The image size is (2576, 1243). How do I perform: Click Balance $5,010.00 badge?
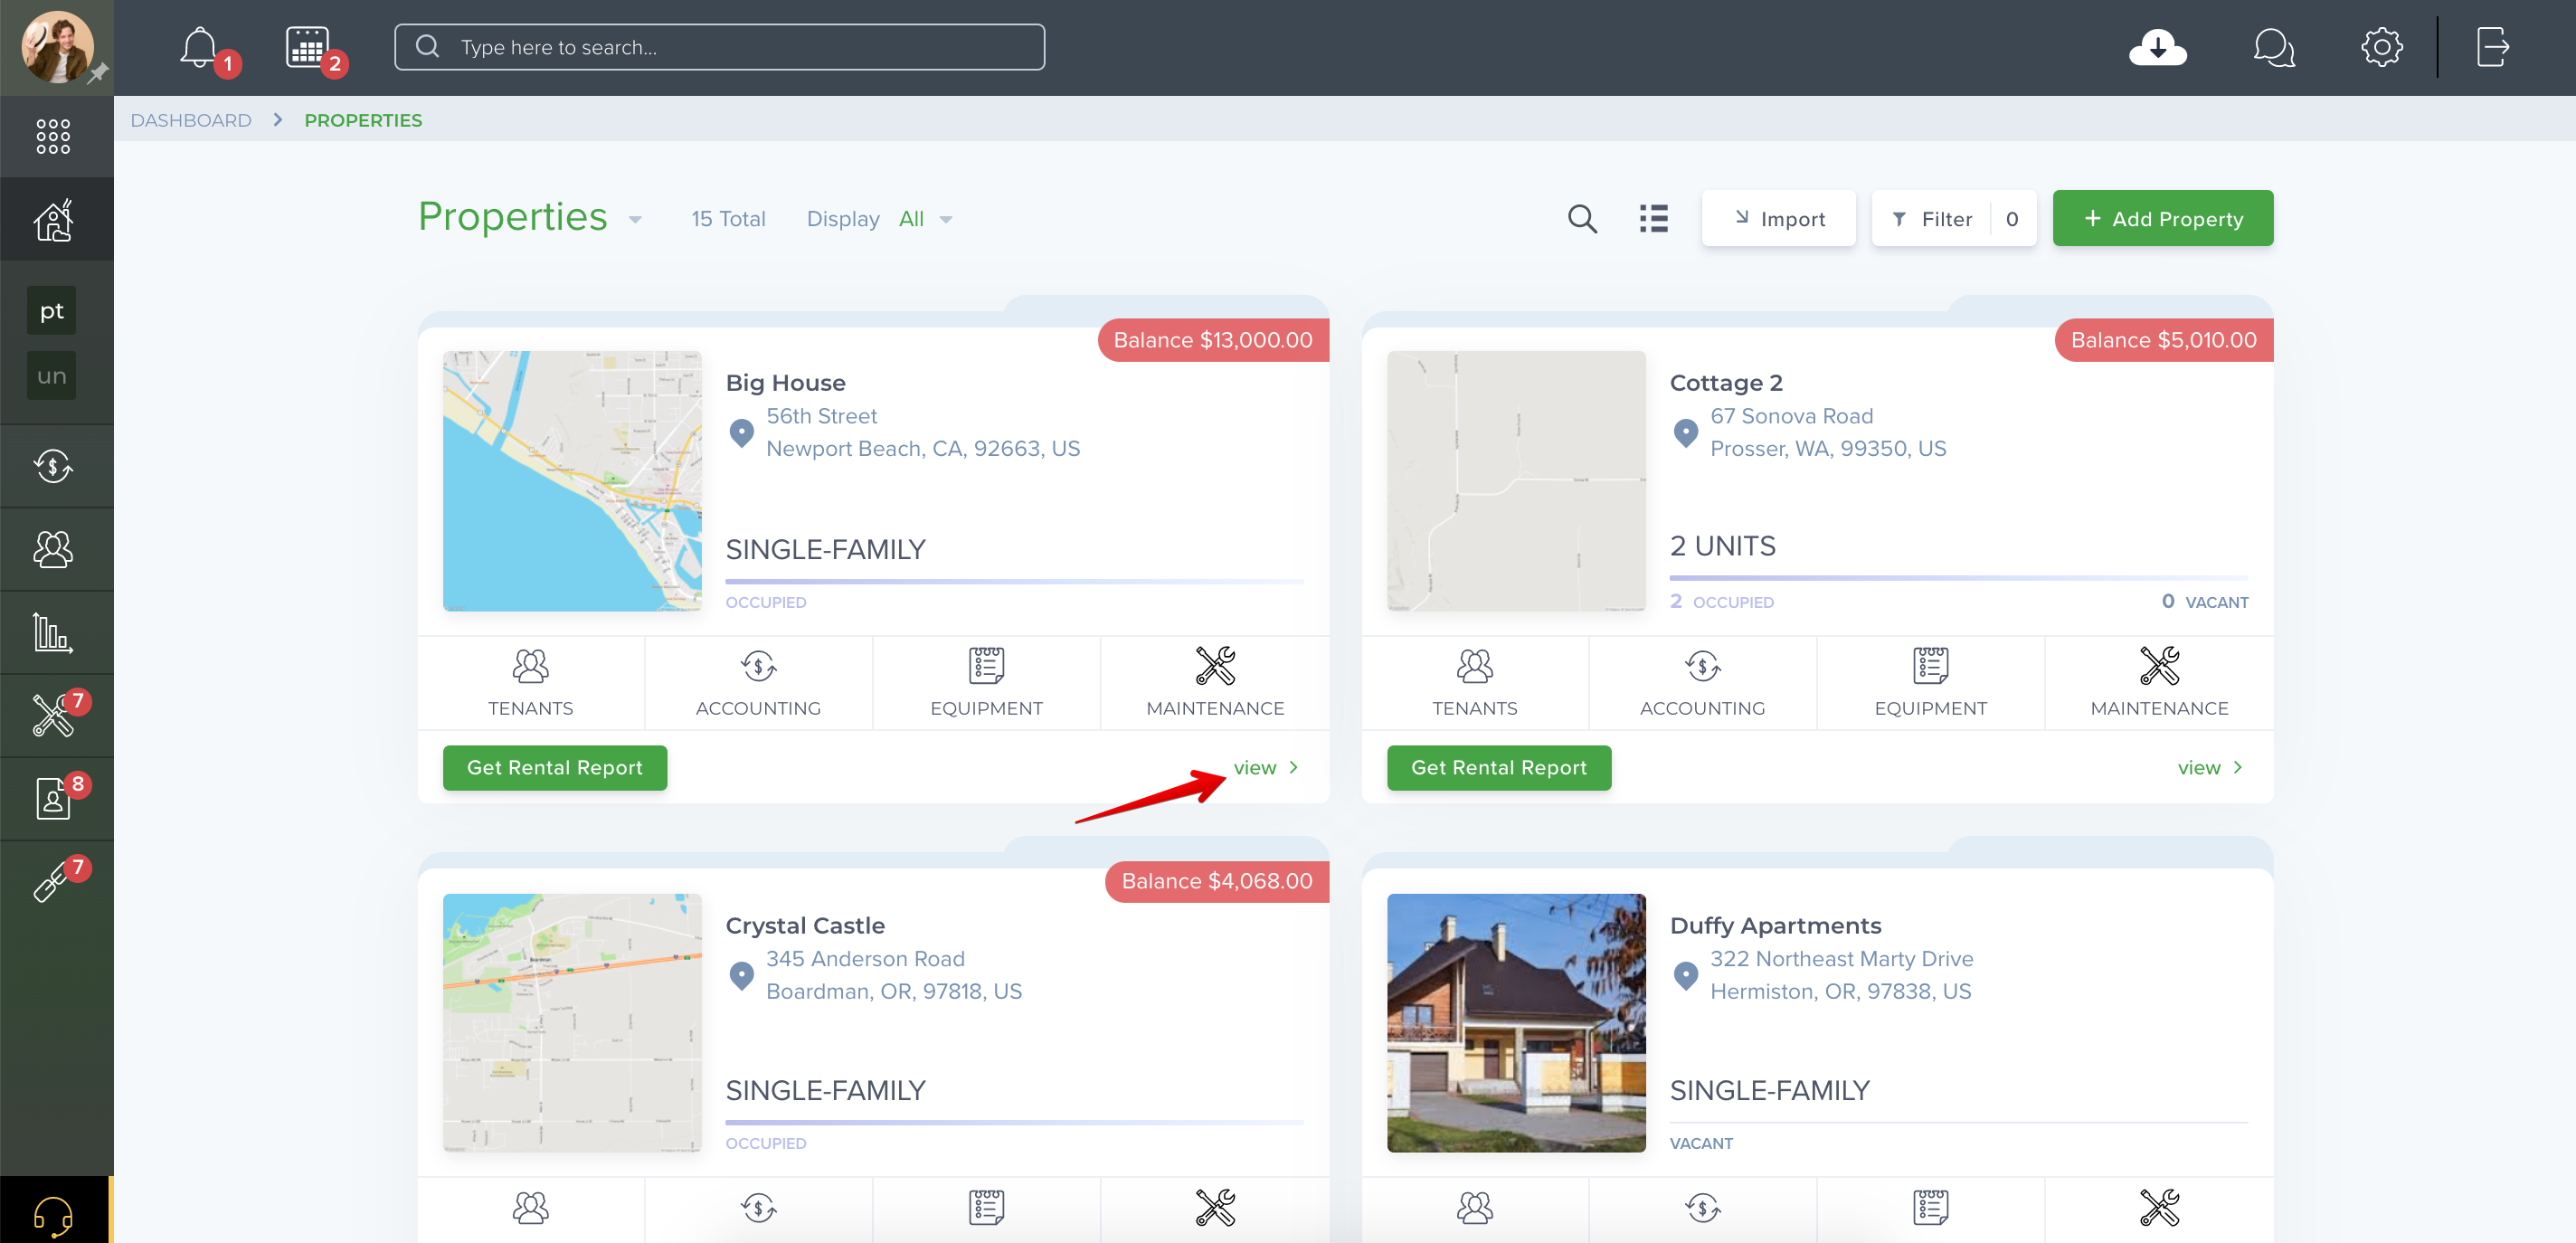(x=2163, y=340)
